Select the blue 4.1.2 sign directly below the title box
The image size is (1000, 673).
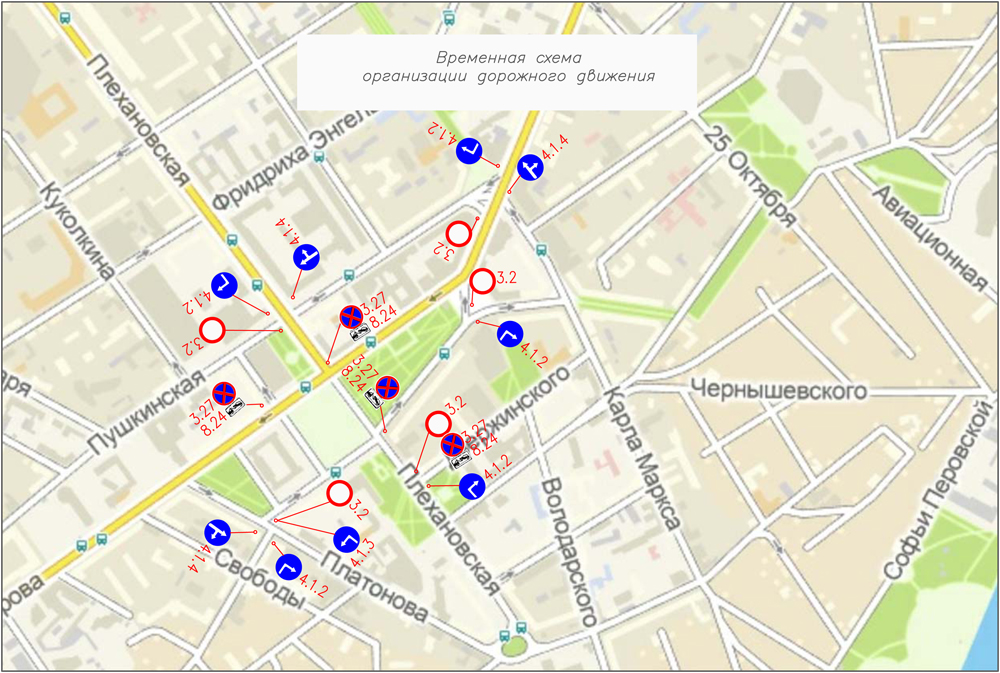[470, 151]
